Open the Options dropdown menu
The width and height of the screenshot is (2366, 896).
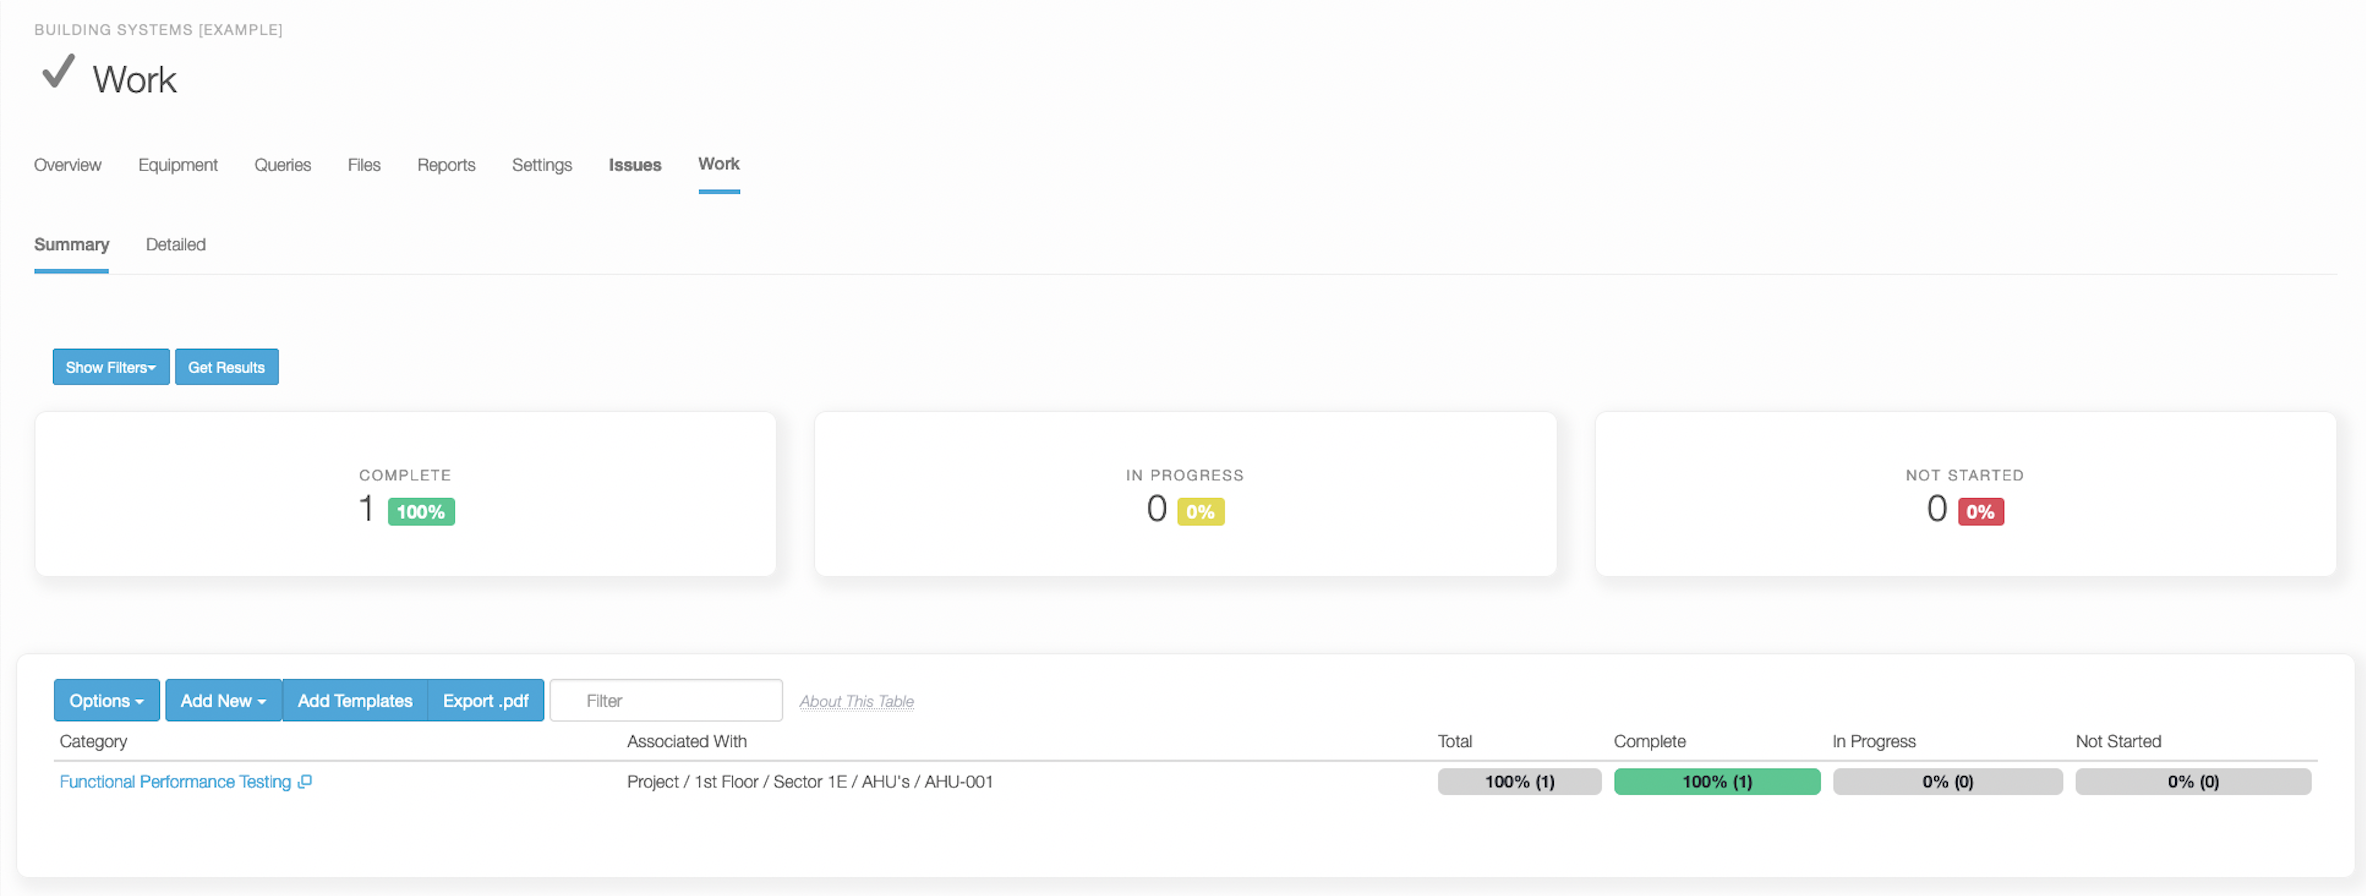[x=107, y=701]
